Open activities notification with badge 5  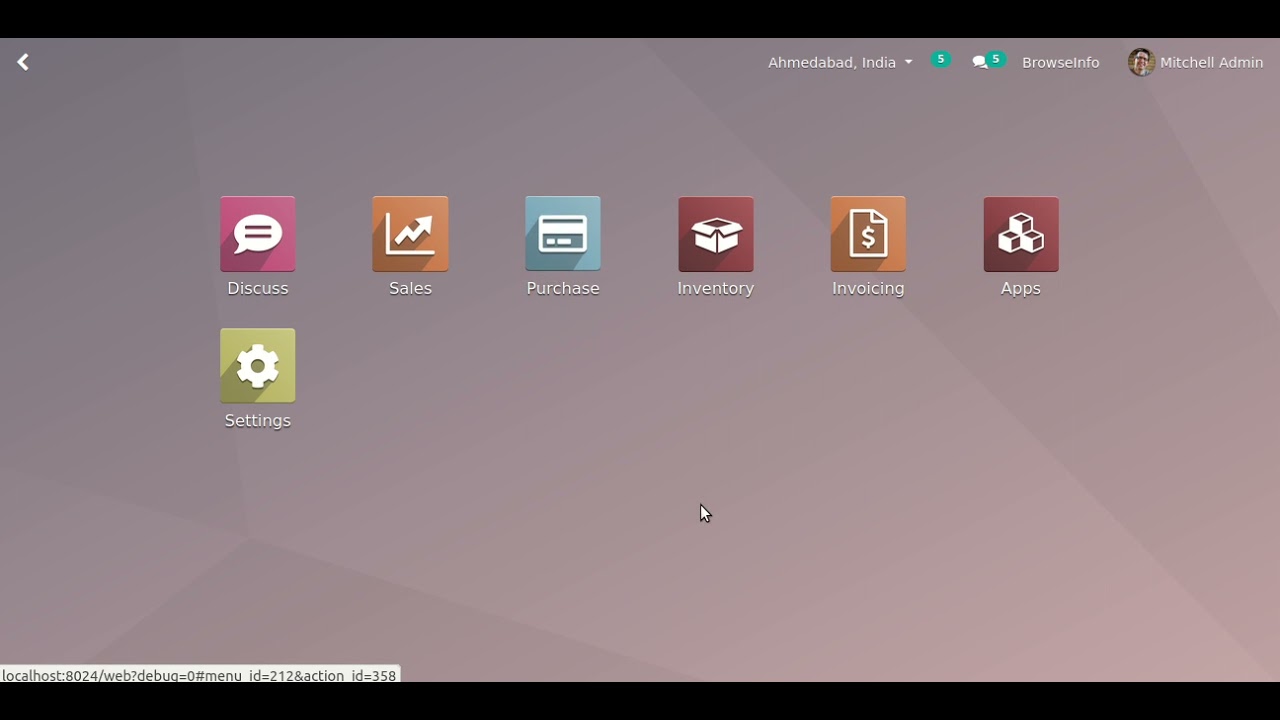(x=941, y=60)
